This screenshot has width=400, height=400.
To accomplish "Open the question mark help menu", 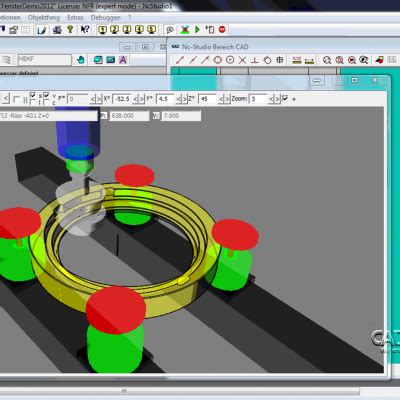I will tap(130, 17).
